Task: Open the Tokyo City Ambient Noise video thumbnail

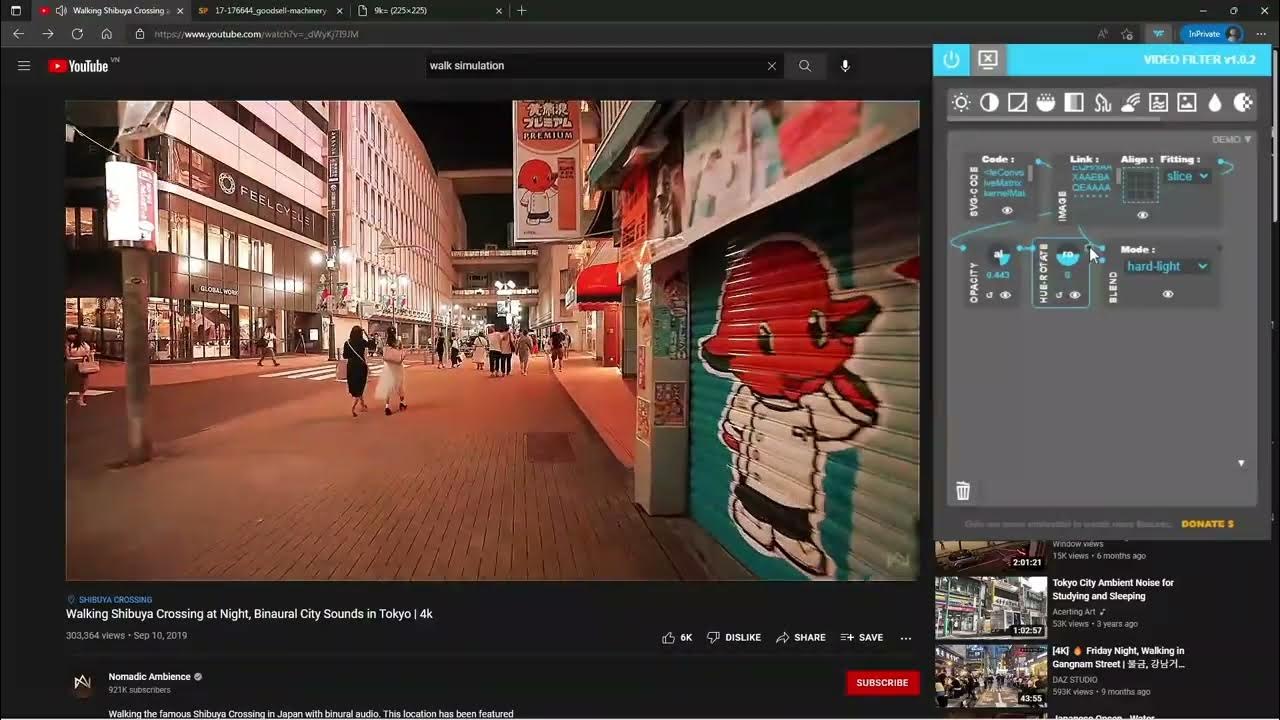Action: pos(991,607)
